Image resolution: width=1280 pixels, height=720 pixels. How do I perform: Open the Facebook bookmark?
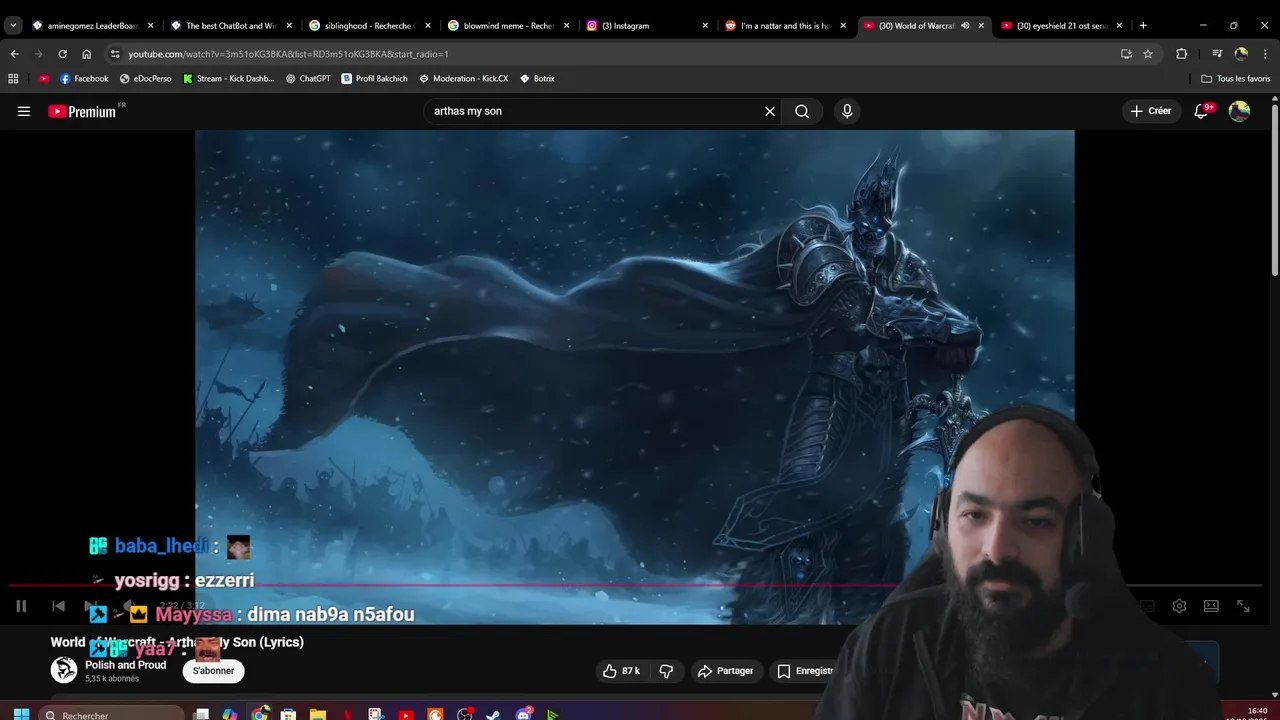click(x=84, y=78)
